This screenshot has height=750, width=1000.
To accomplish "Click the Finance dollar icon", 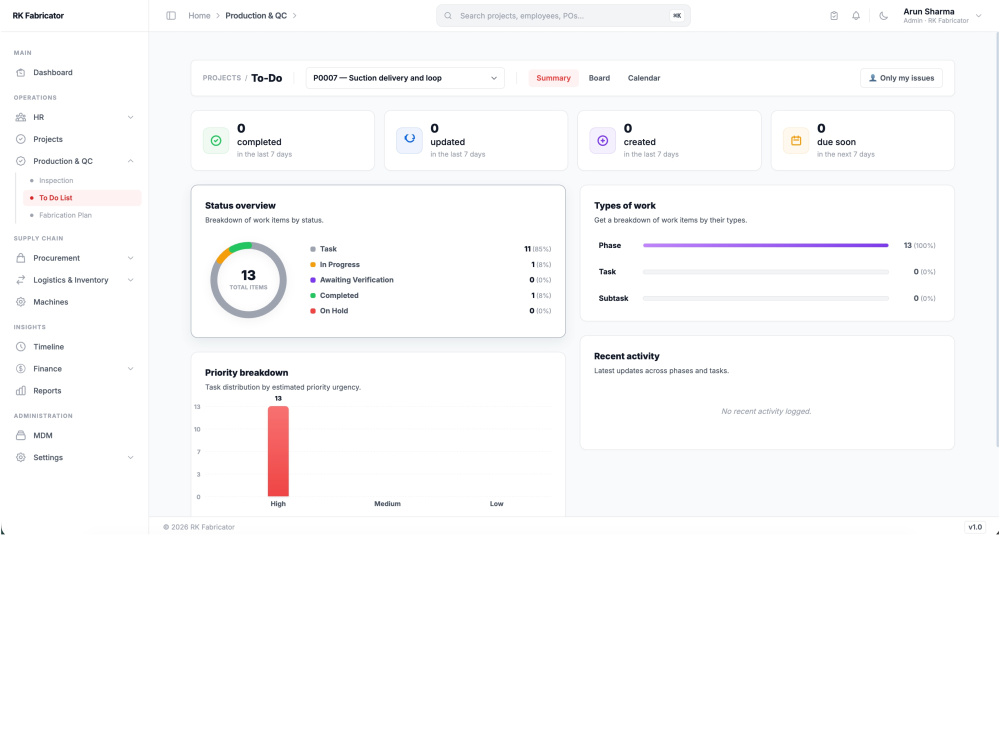I will point(20,369).
